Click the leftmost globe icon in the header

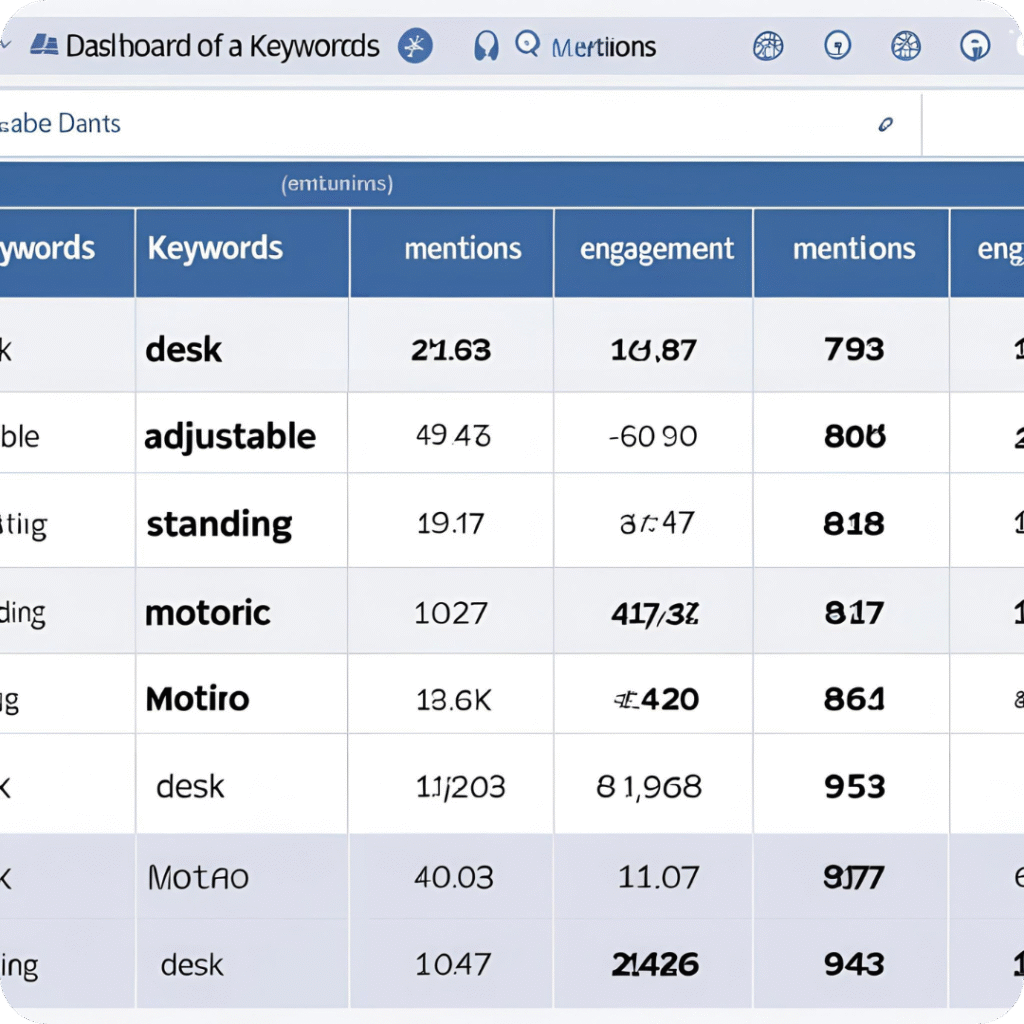tap(767, 45)
